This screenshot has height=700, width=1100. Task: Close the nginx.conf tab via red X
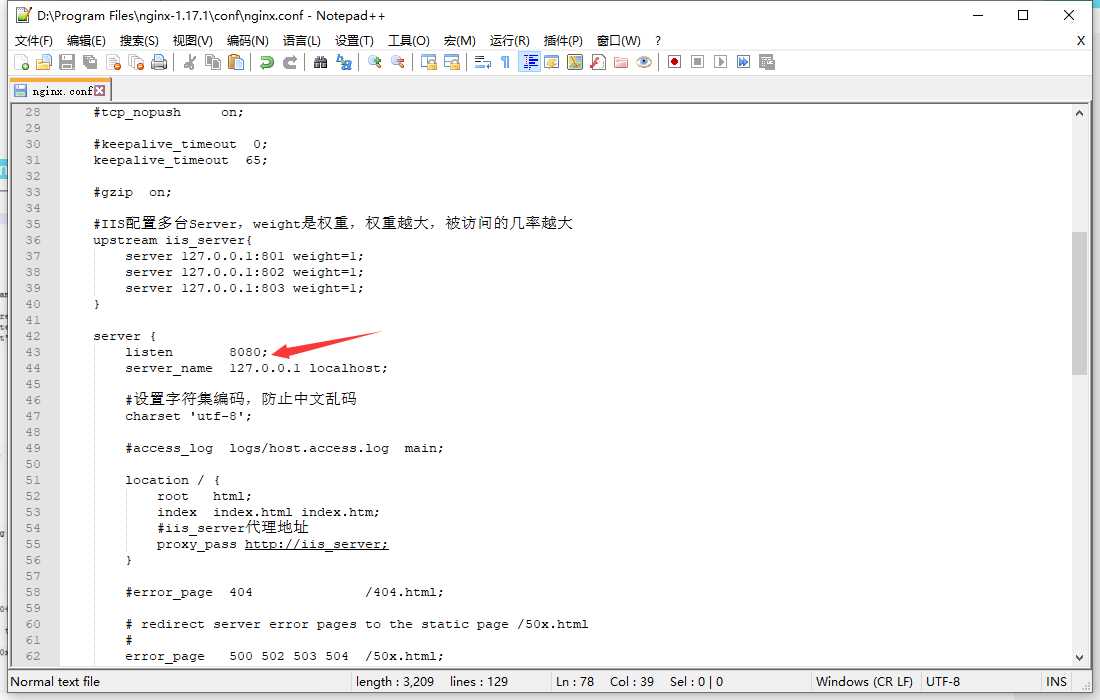coord(100,90)
